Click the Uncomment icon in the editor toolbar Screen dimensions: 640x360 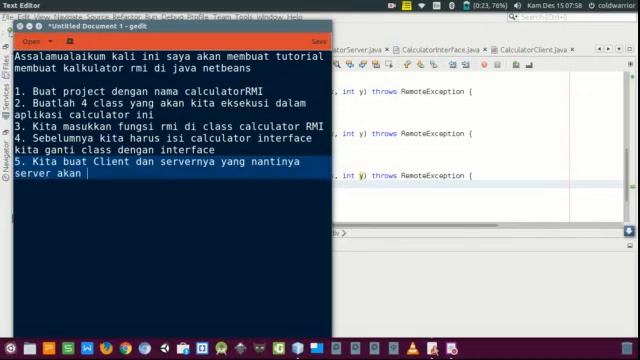529,64
